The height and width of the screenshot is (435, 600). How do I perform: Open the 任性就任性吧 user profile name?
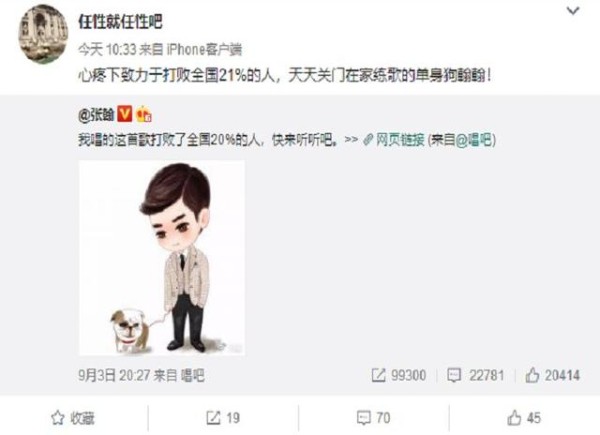(x=121, y=21)
